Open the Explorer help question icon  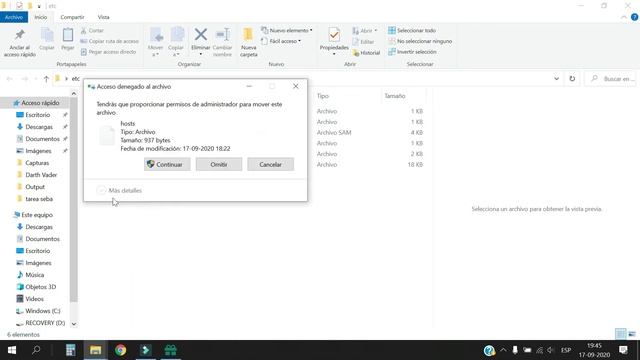634,17
